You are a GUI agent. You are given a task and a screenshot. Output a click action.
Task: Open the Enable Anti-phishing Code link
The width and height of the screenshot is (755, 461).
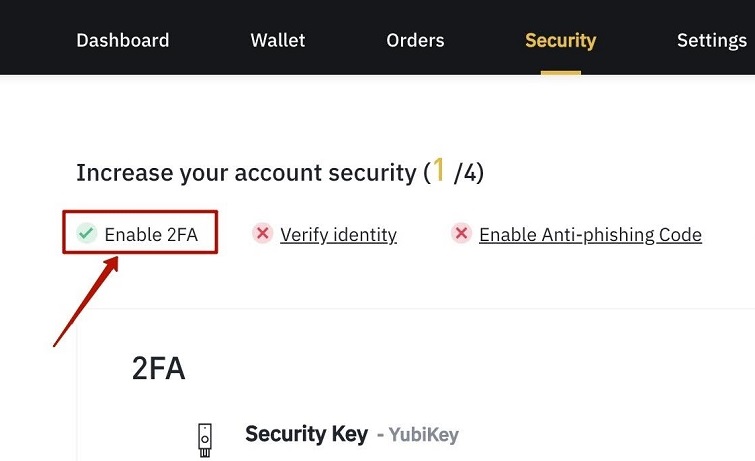[590, 235]
